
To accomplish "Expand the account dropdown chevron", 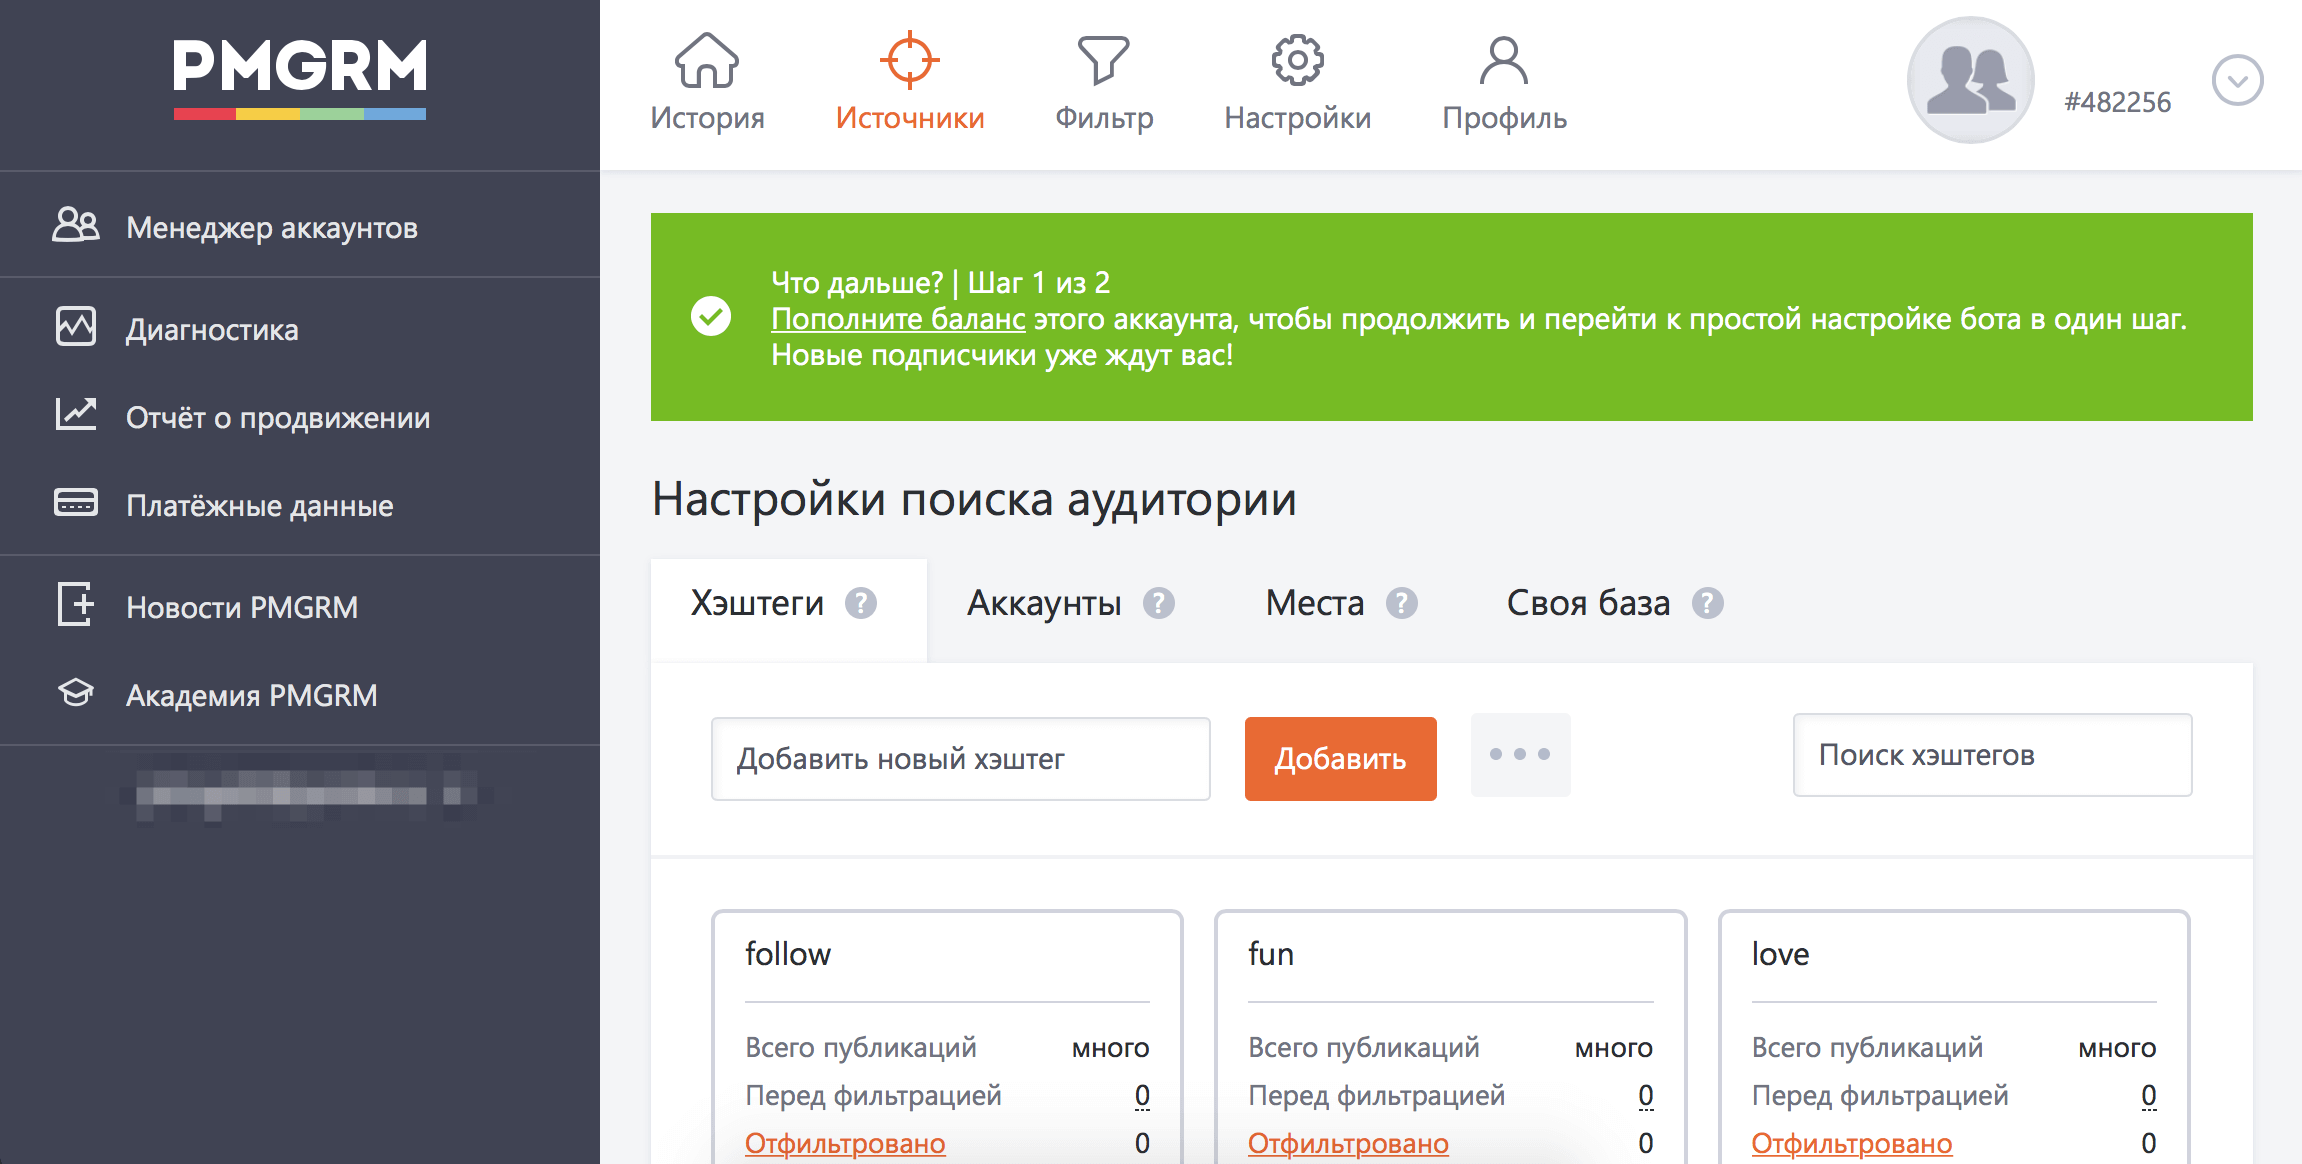I will tap(2237, 80).
